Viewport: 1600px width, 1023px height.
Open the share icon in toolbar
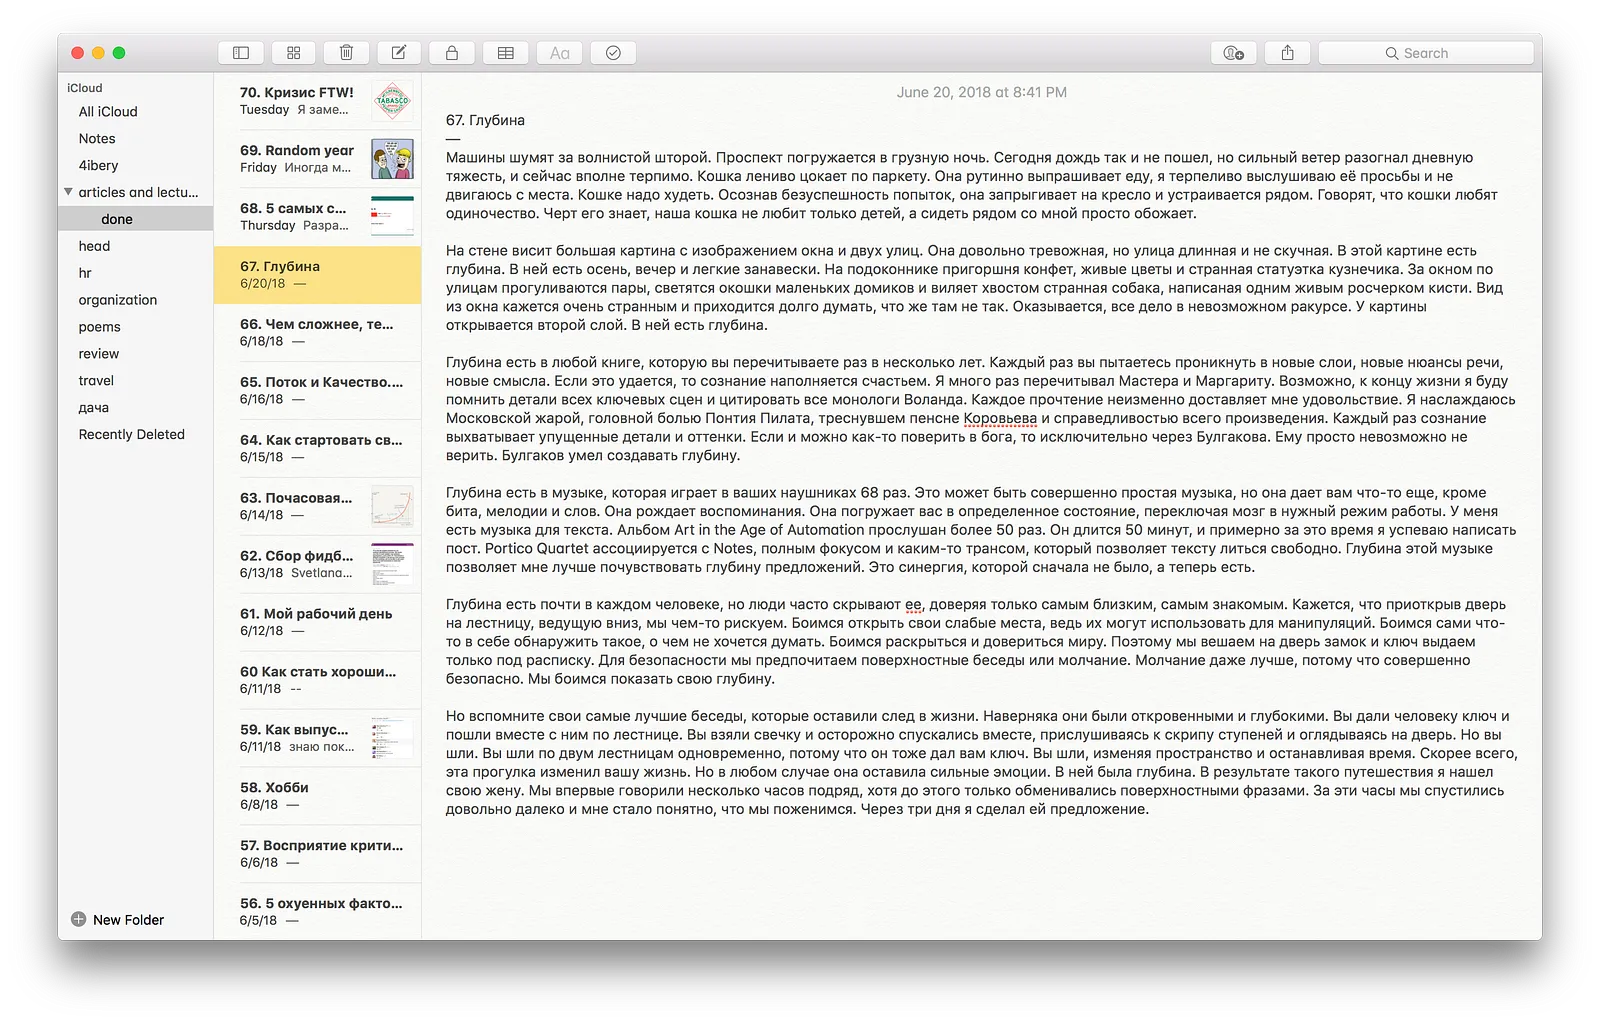(x=1288, y=53)
